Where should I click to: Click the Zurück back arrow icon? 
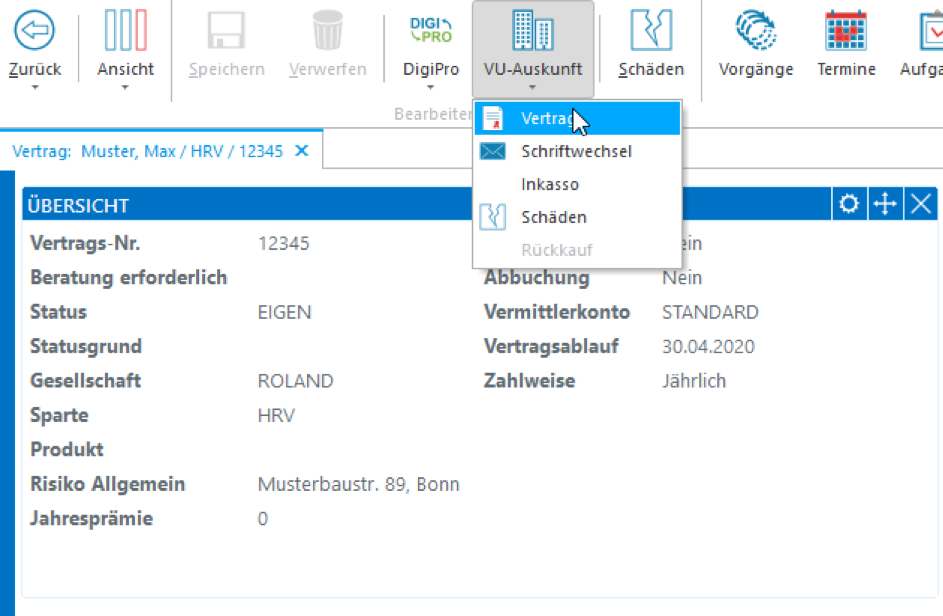pos(34,31)
